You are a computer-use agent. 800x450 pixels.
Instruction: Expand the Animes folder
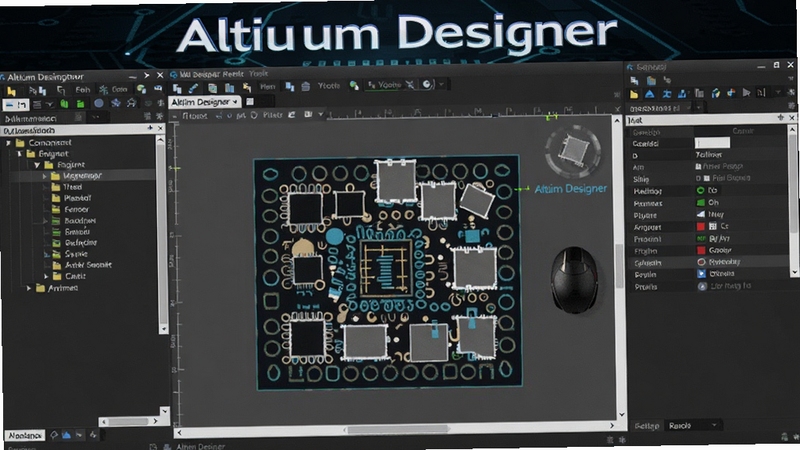click(29, 288)
